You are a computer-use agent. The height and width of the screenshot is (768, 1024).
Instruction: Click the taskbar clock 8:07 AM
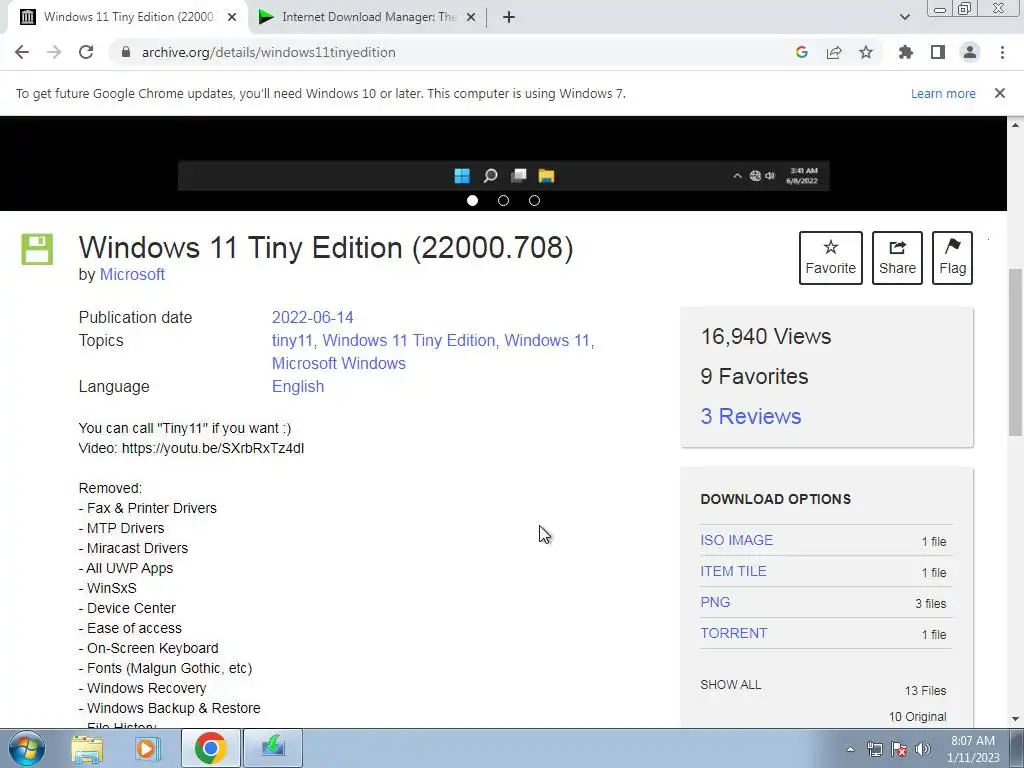pyautogui.click(x=973, y=741)
